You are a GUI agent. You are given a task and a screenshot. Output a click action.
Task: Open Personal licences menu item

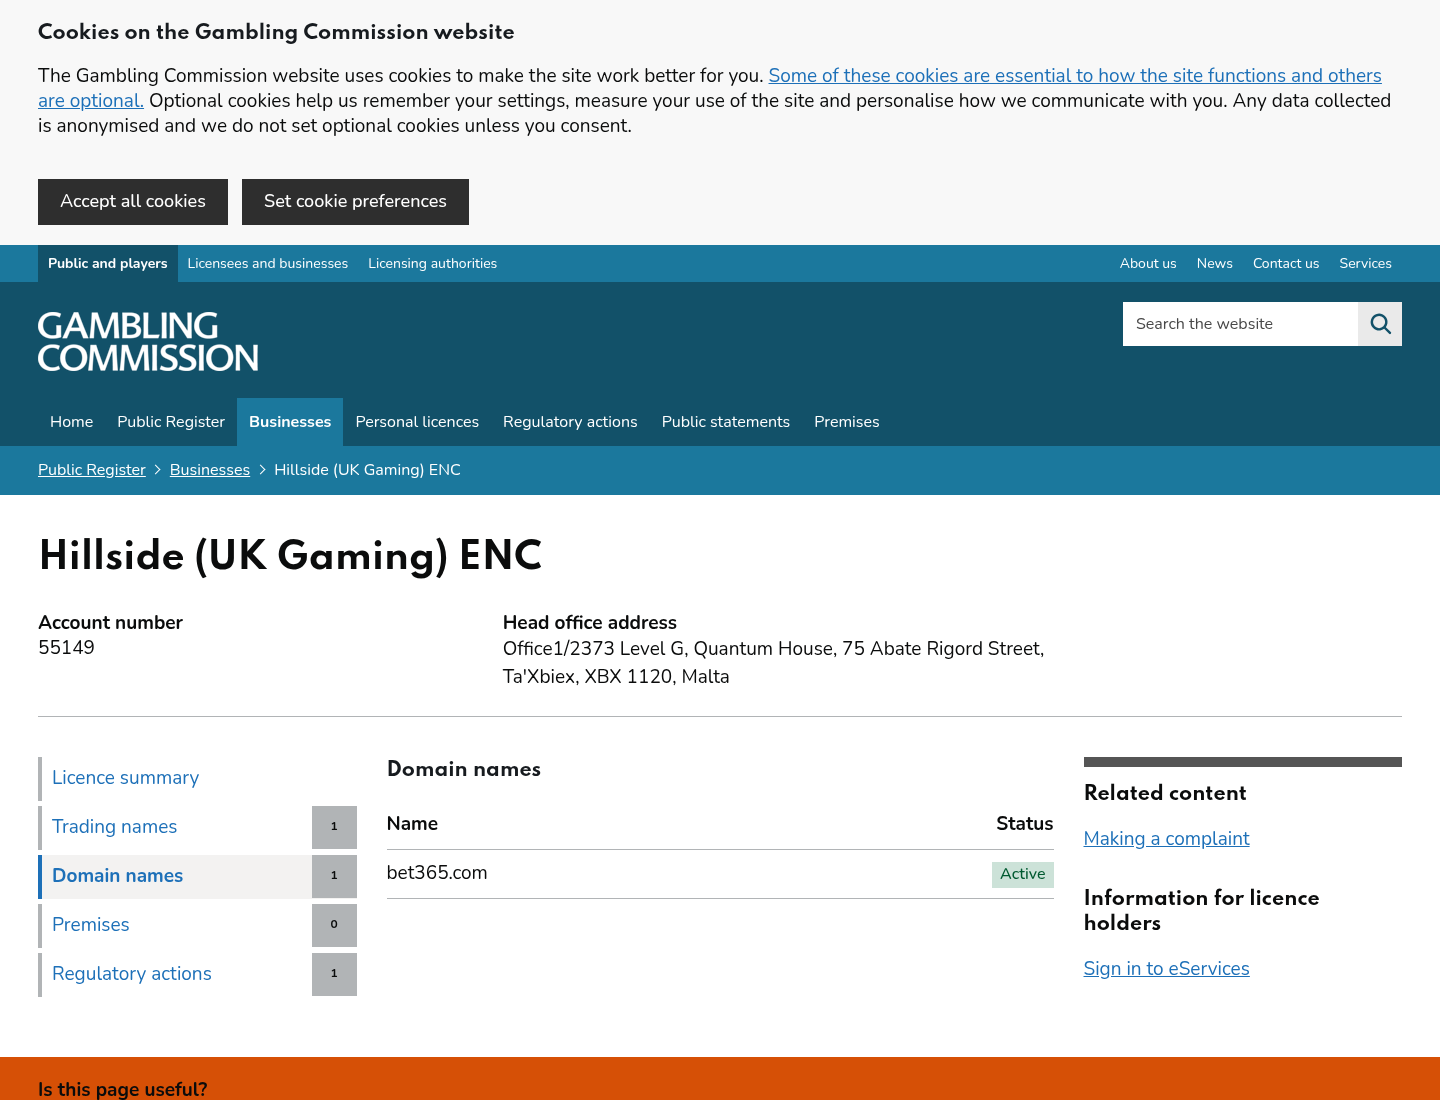417,422
